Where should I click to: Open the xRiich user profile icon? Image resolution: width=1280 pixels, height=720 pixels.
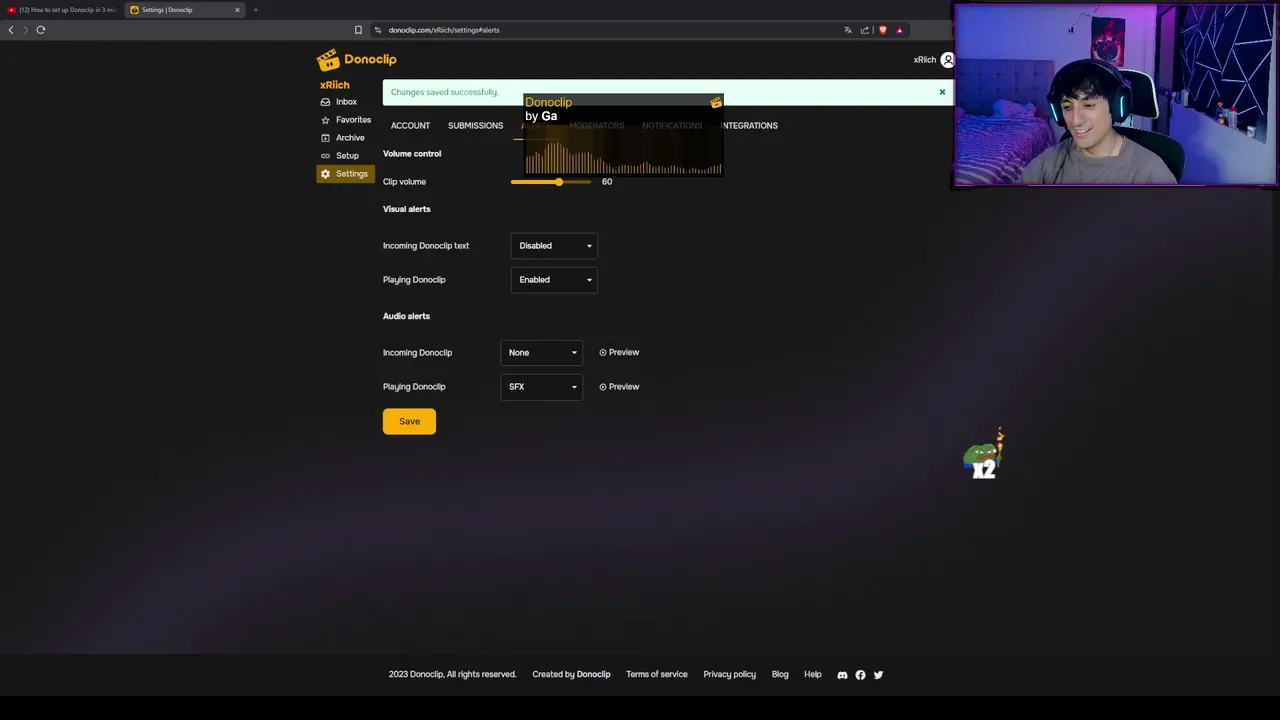tap(947, 60)
